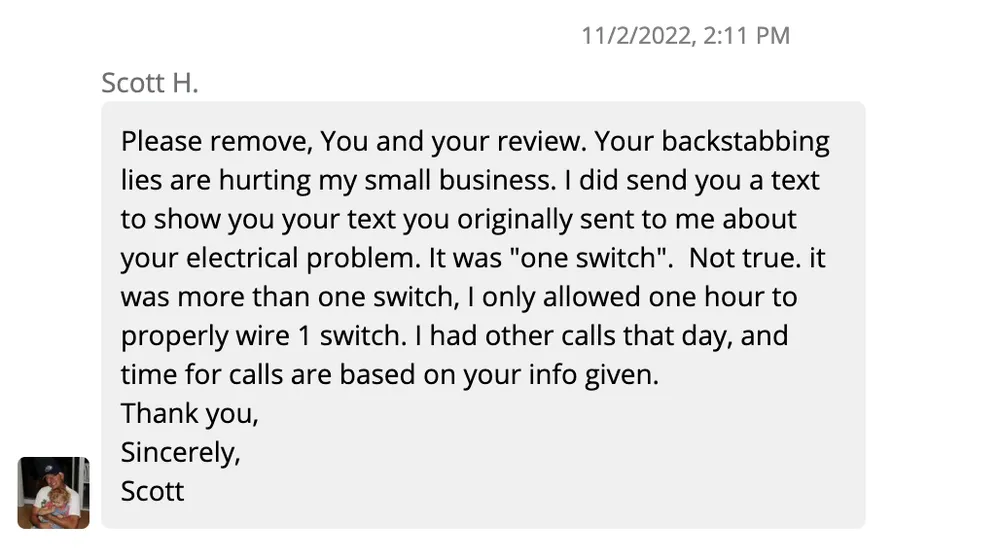Click the 11/2/2022, 2:11 PM timestamp
1000x560 pixels.
pyautogui.click(x=685, y=36)
